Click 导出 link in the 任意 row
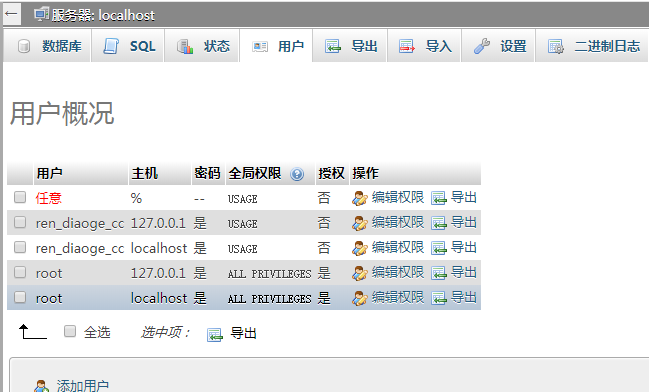The image size is (649, 392). pos(464,197)
